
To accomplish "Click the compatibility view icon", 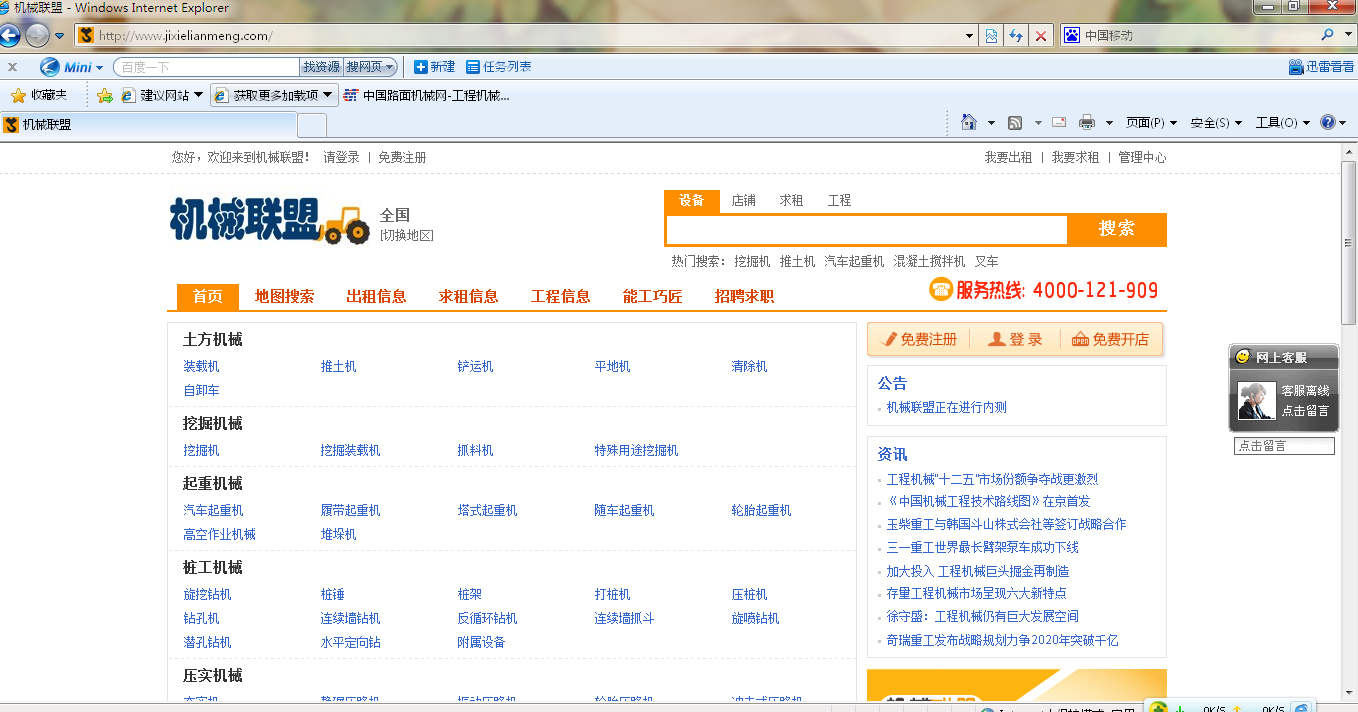I will click(991, 36).
